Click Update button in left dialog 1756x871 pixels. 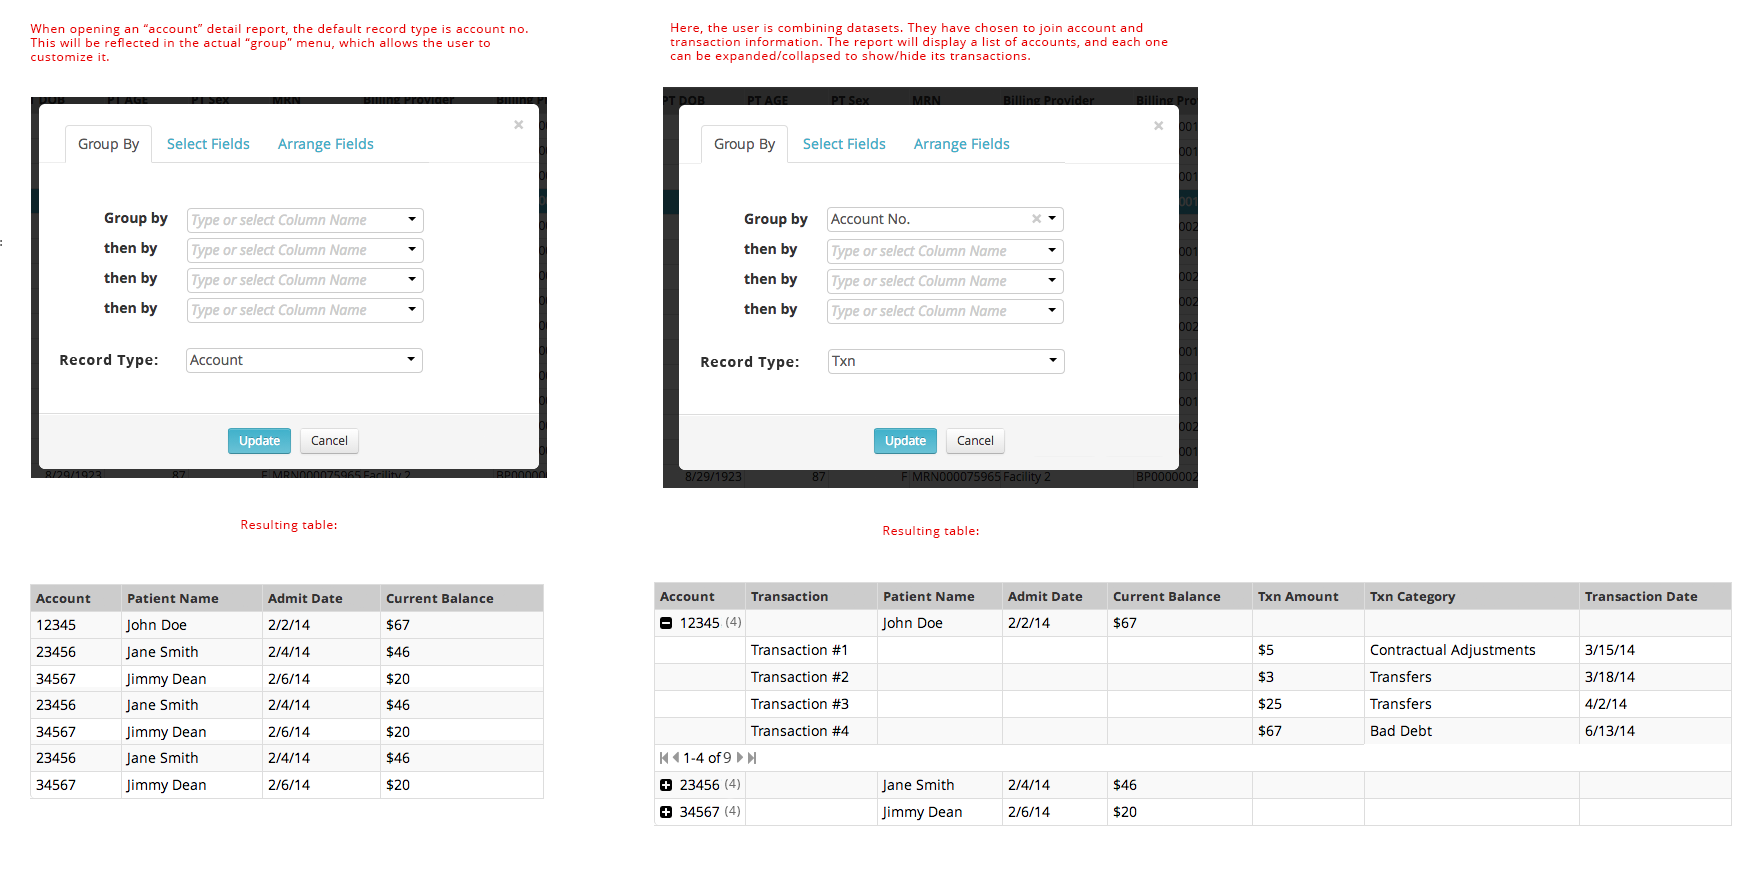[259, 441]
